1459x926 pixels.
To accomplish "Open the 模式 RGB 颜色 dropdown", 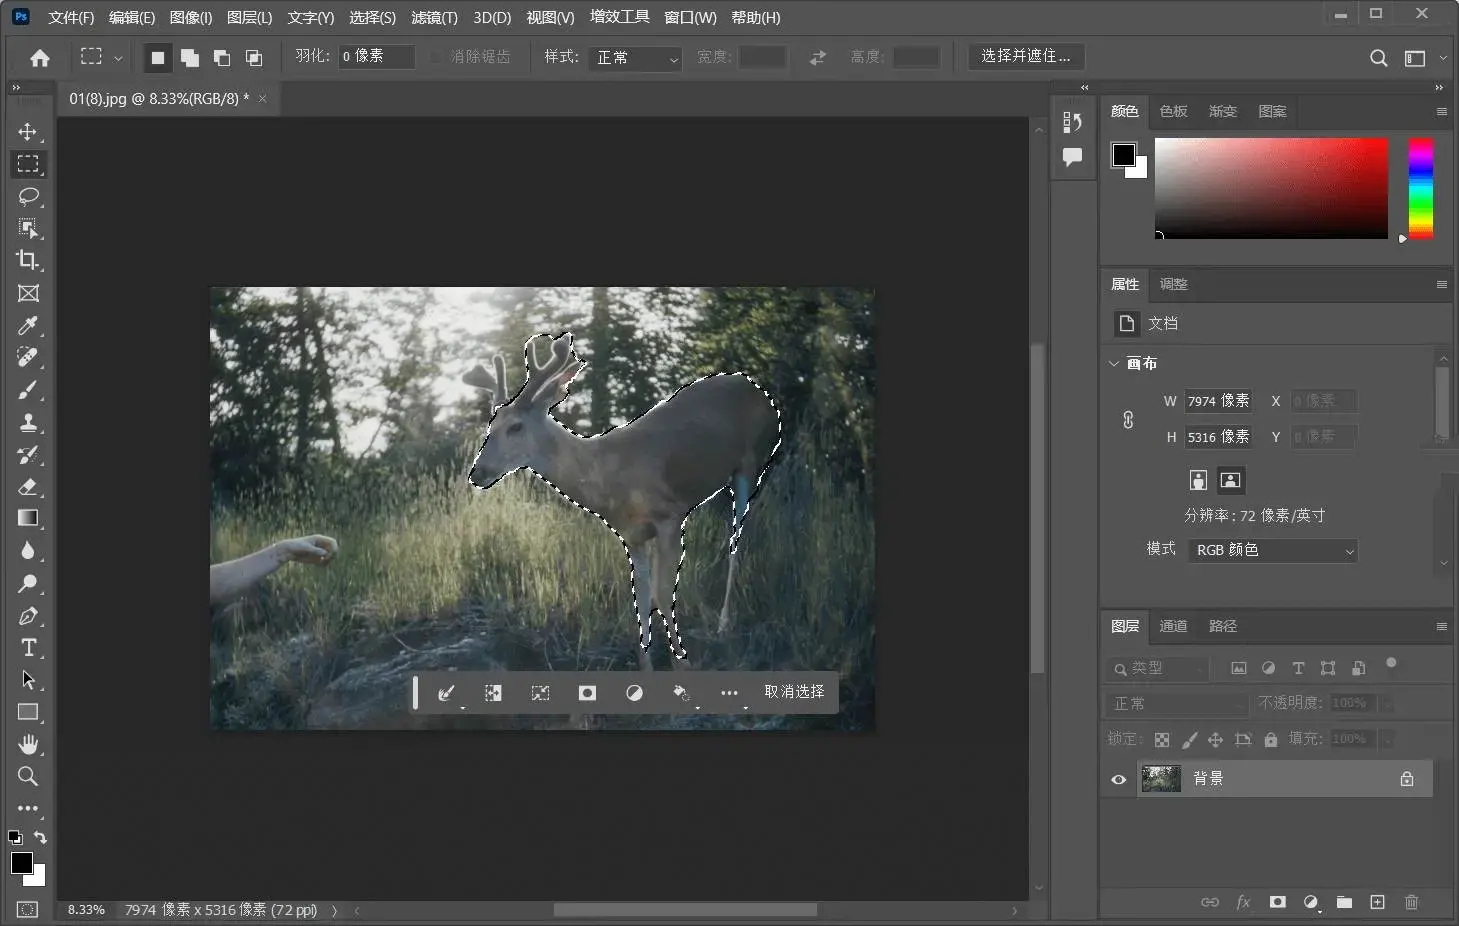I will [1272, 551].
